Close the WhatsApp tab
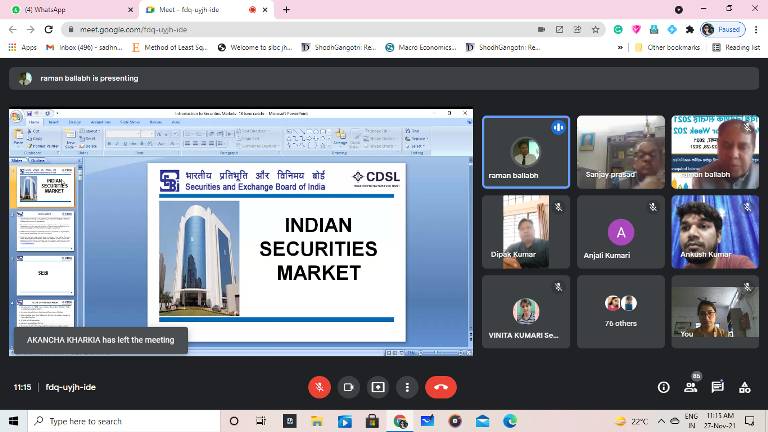768x432 pixels. [x=130, y=10]
